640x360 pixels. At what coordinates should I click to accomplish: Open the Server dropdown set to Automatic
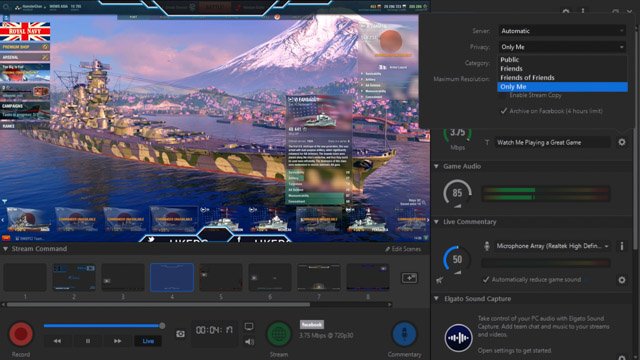(x=562, y=31)
